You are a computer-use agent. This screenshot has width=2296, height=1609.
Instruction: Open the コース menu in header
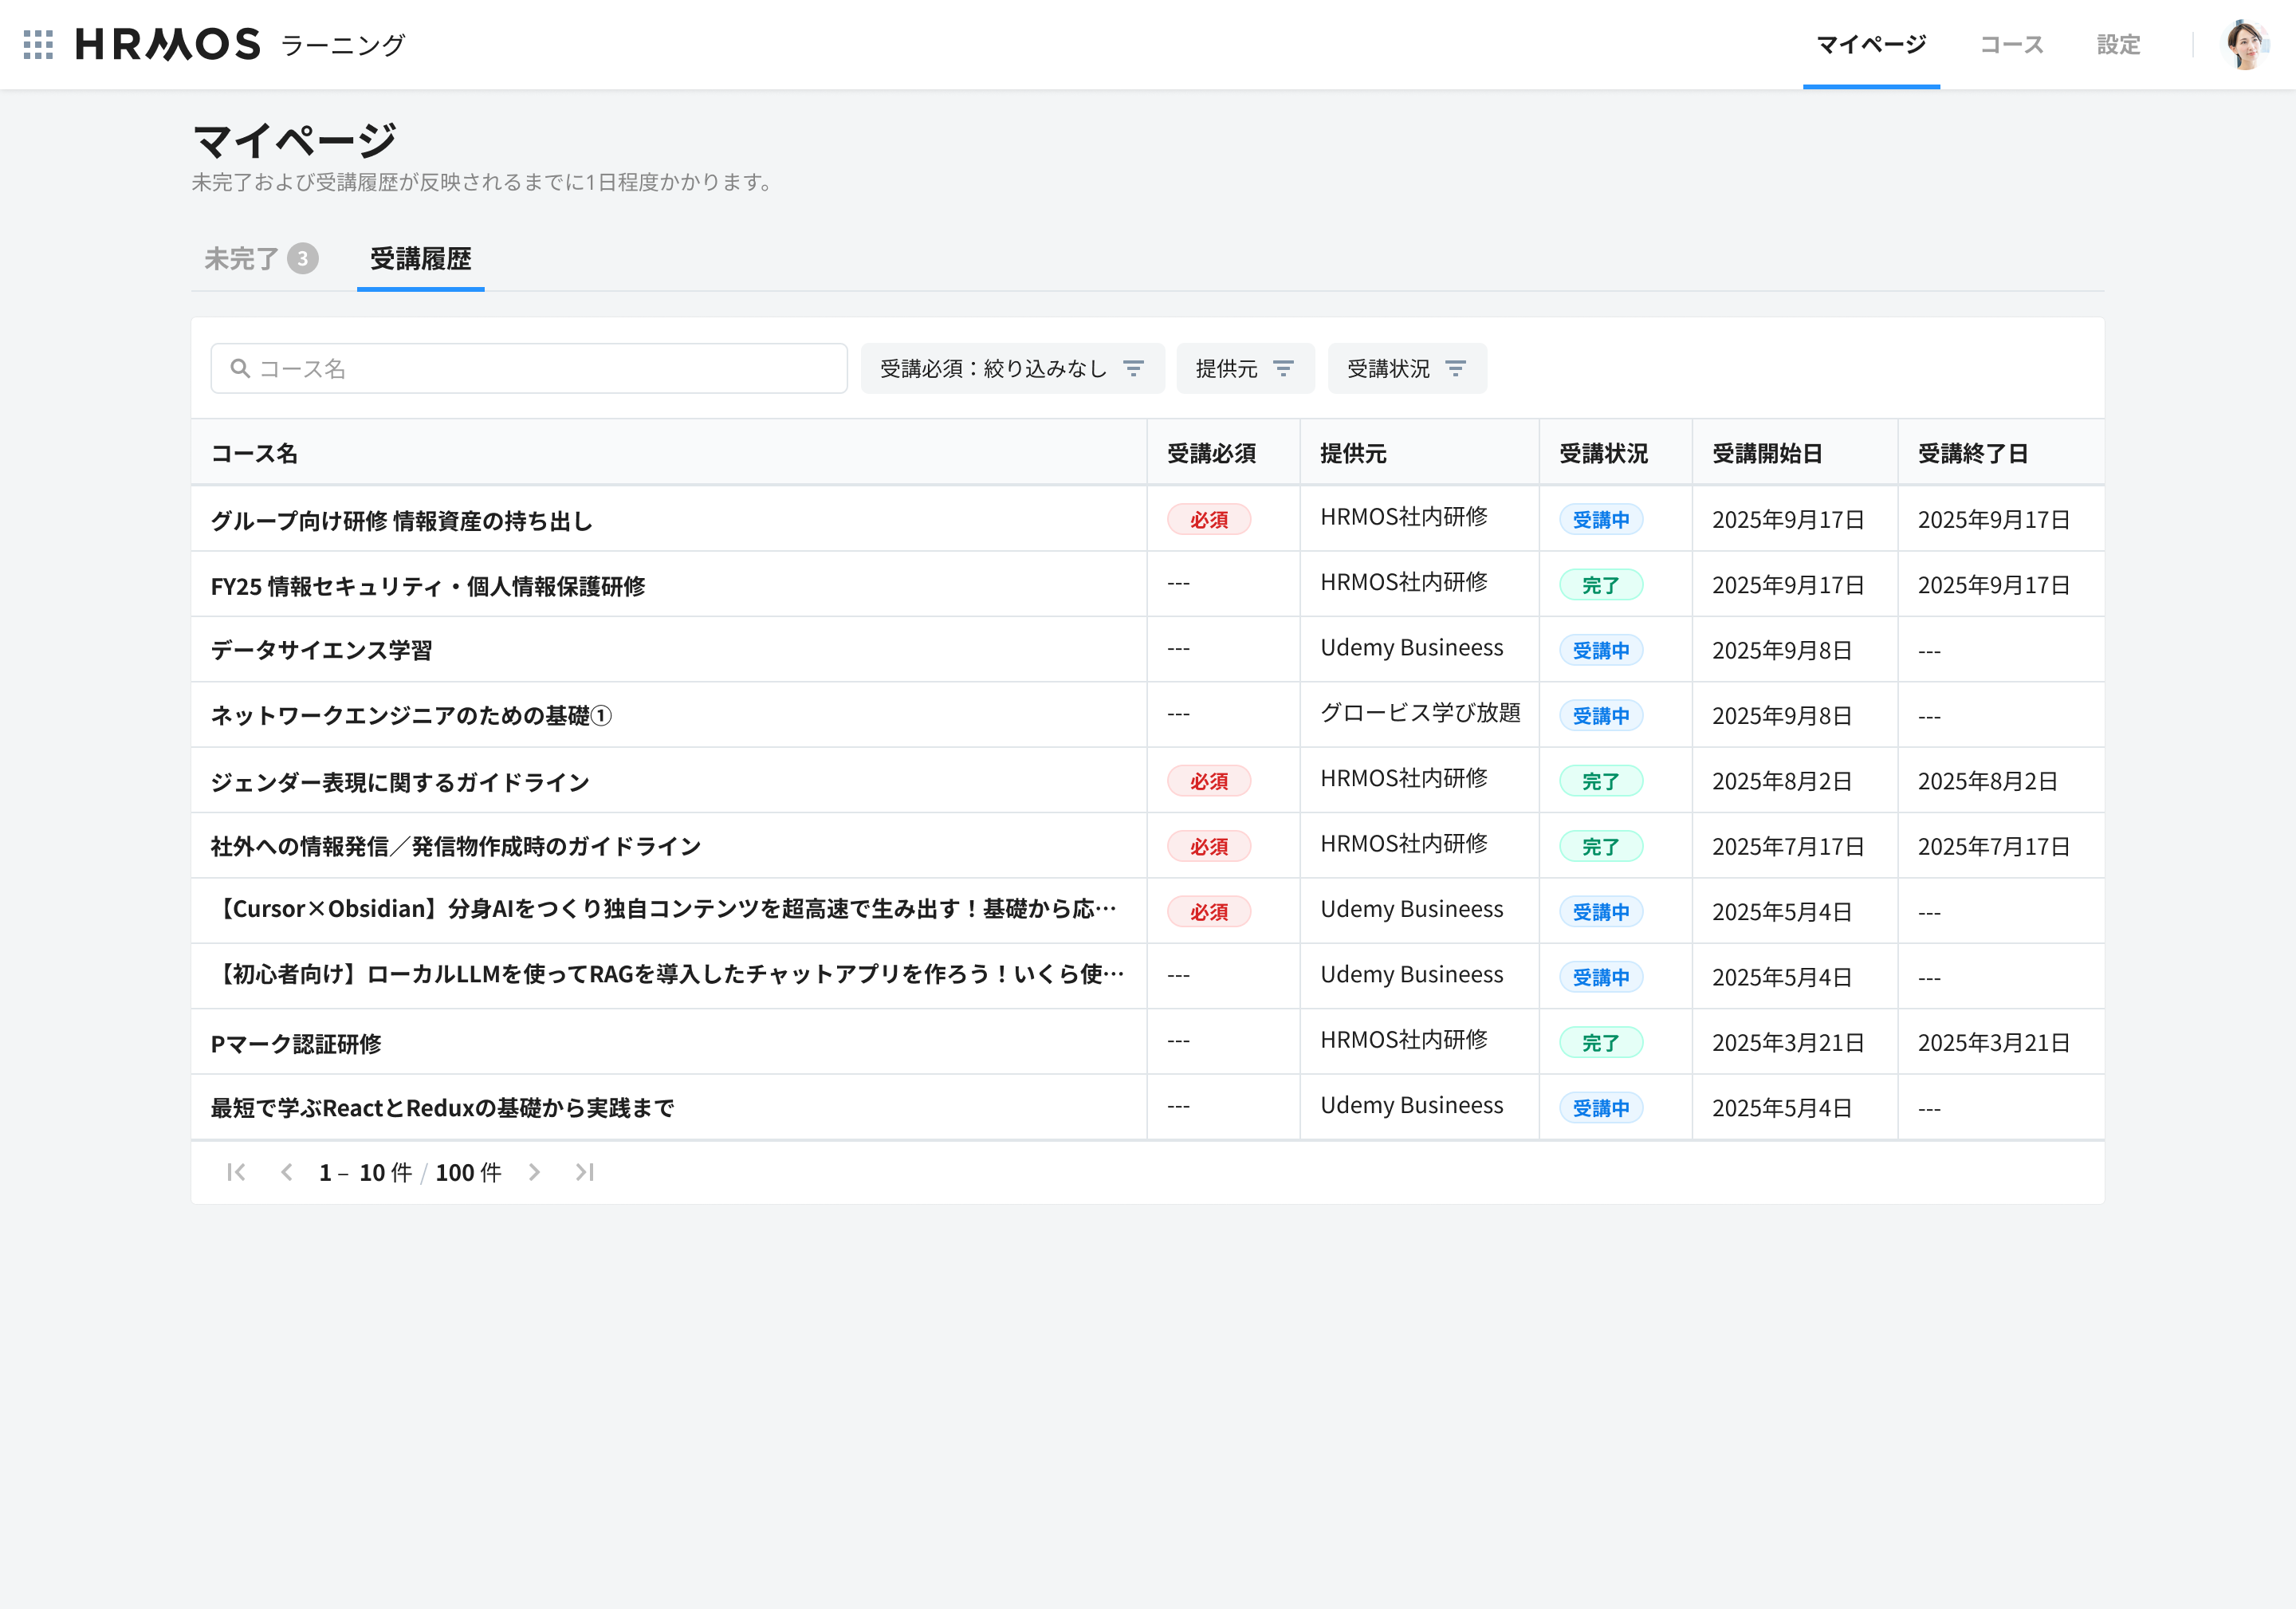[2012, 44]
